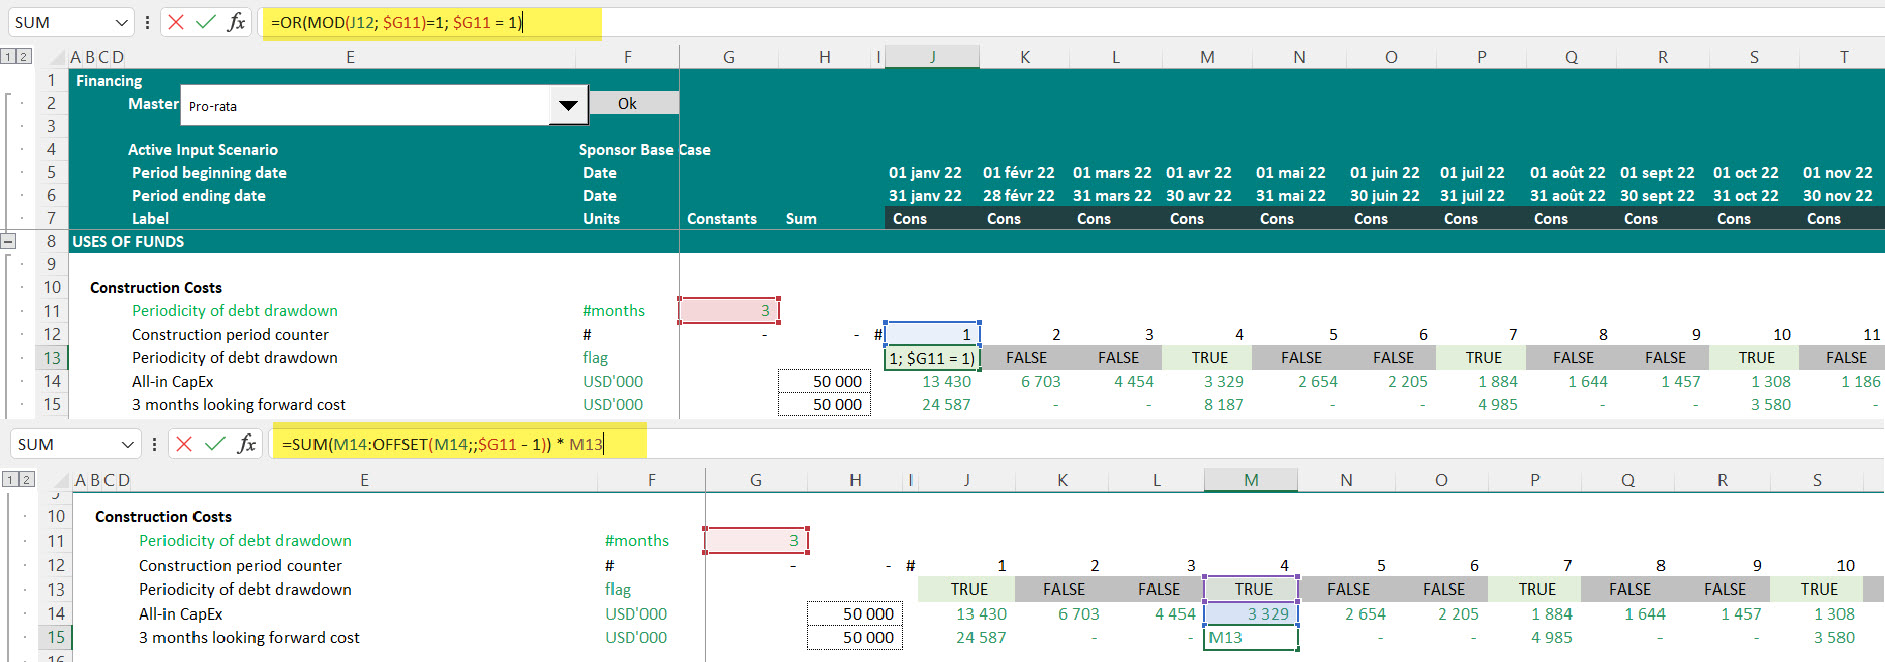
Task: Expand the Name Box dropdown beside the OR(MOD formula
Action: click(121, 22)
